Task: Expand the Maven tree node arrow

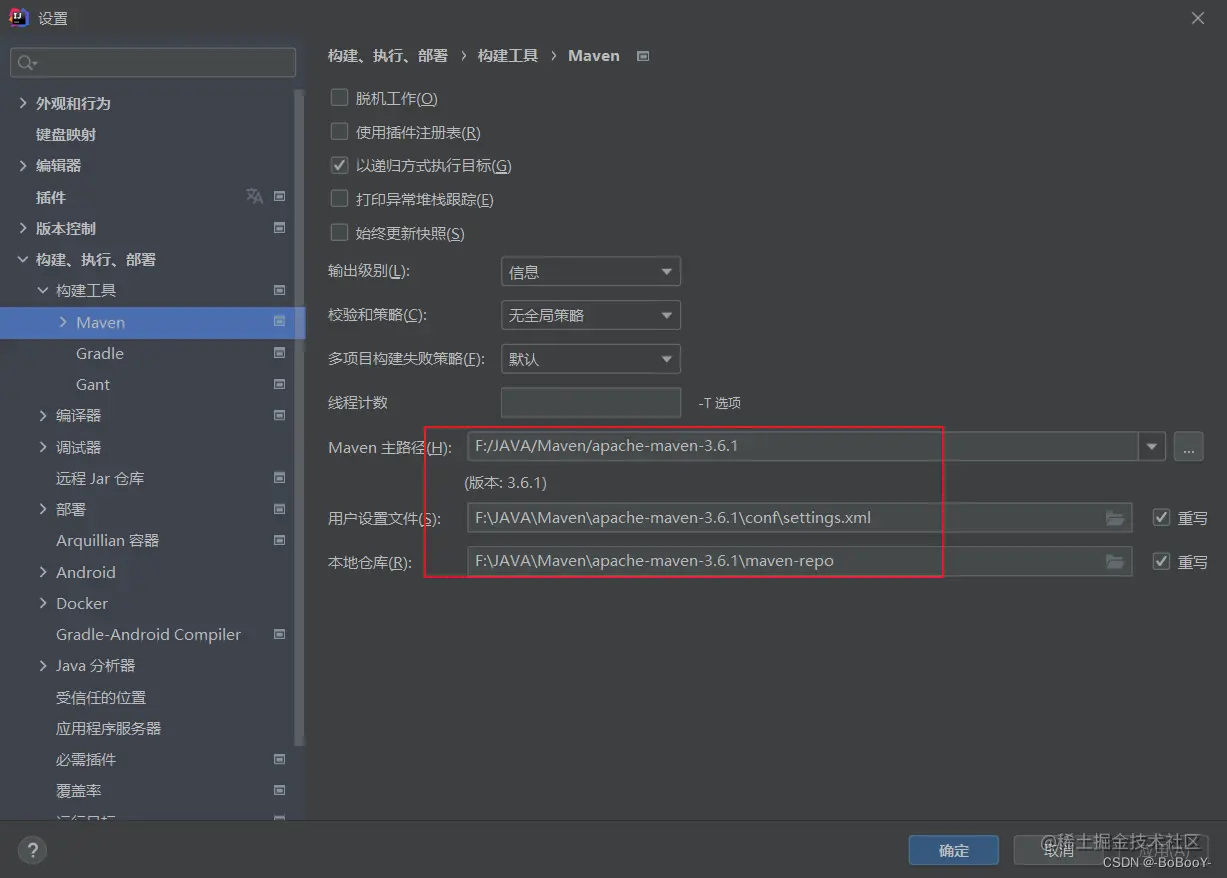Action: tap(63, 322)
